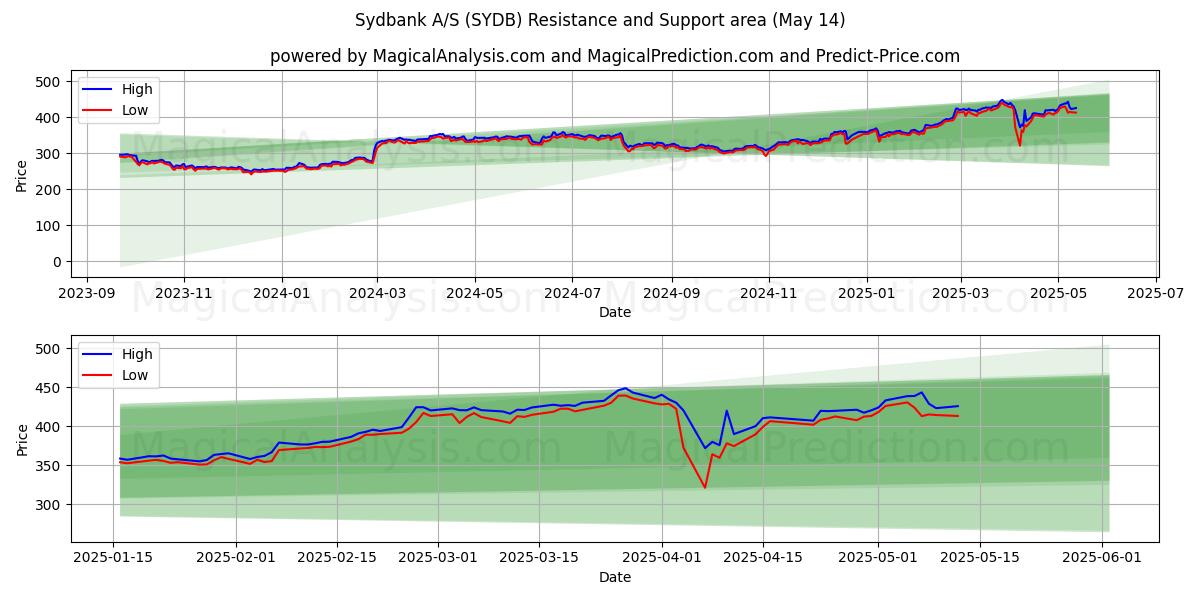
Task: Click the April 2025 low-price dip on bottom chart
Action: [705, 486]
